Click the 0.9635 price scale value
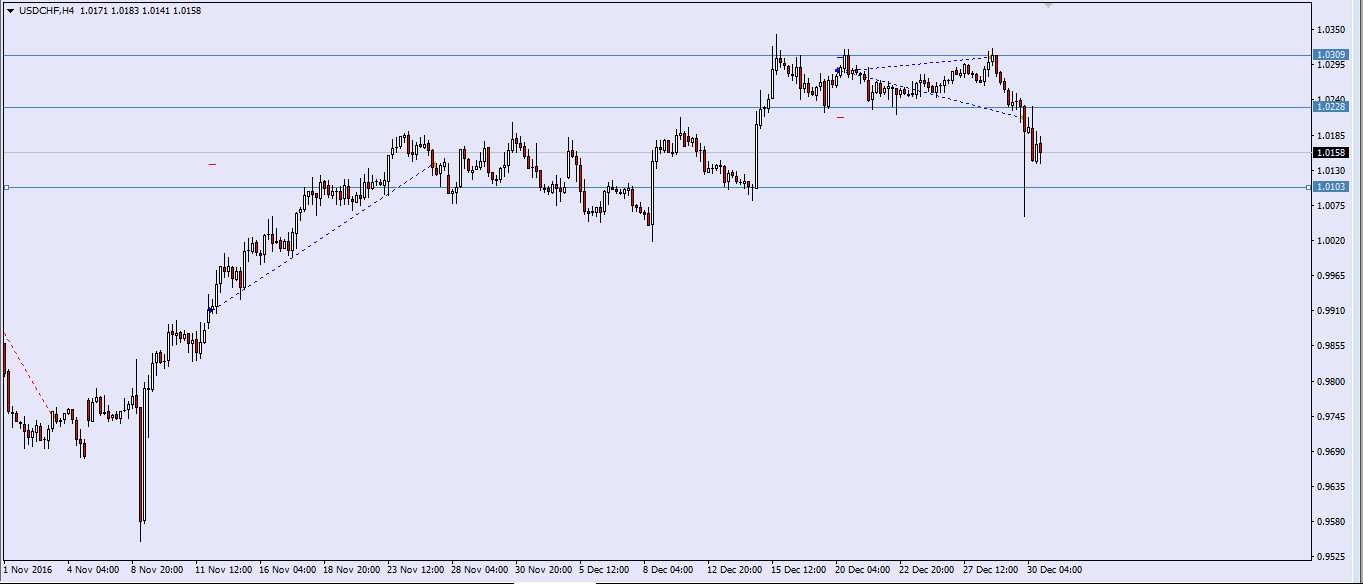Image resolution: width=1363 pixels, height=584 pixels. [x=1331, y=486]
